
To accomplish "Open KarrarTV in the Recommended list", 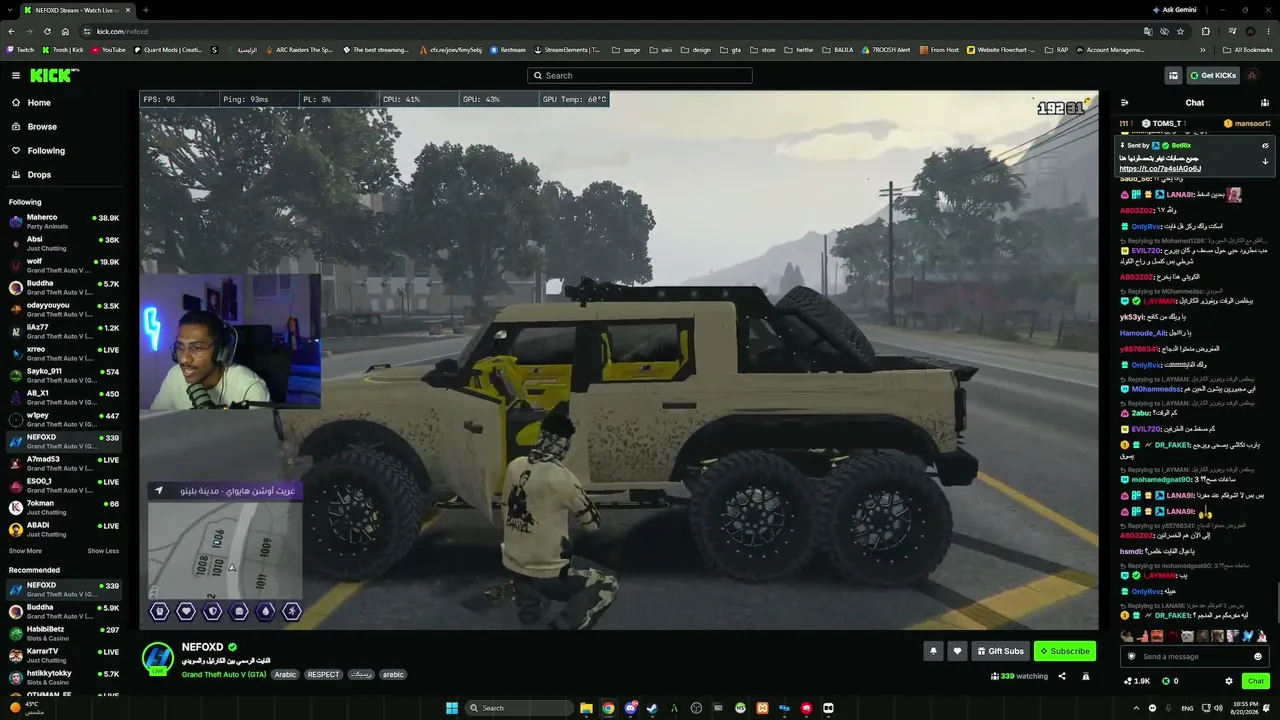I will 64,656.
